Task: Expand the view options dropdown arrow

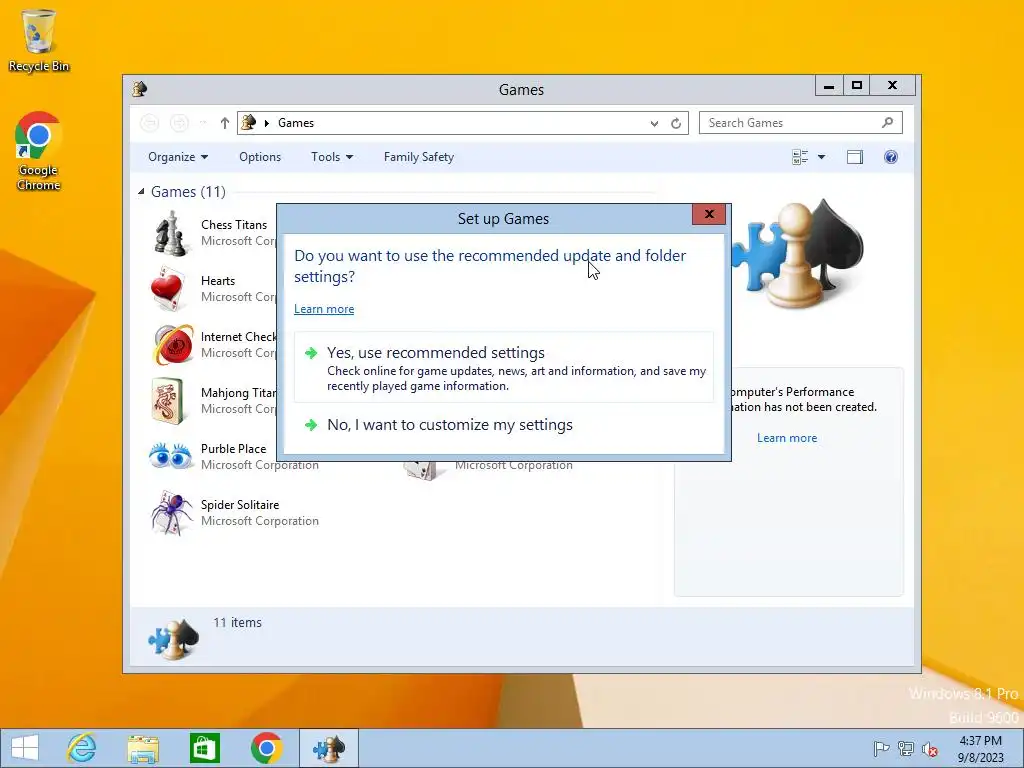Action: tap(822, 157)
